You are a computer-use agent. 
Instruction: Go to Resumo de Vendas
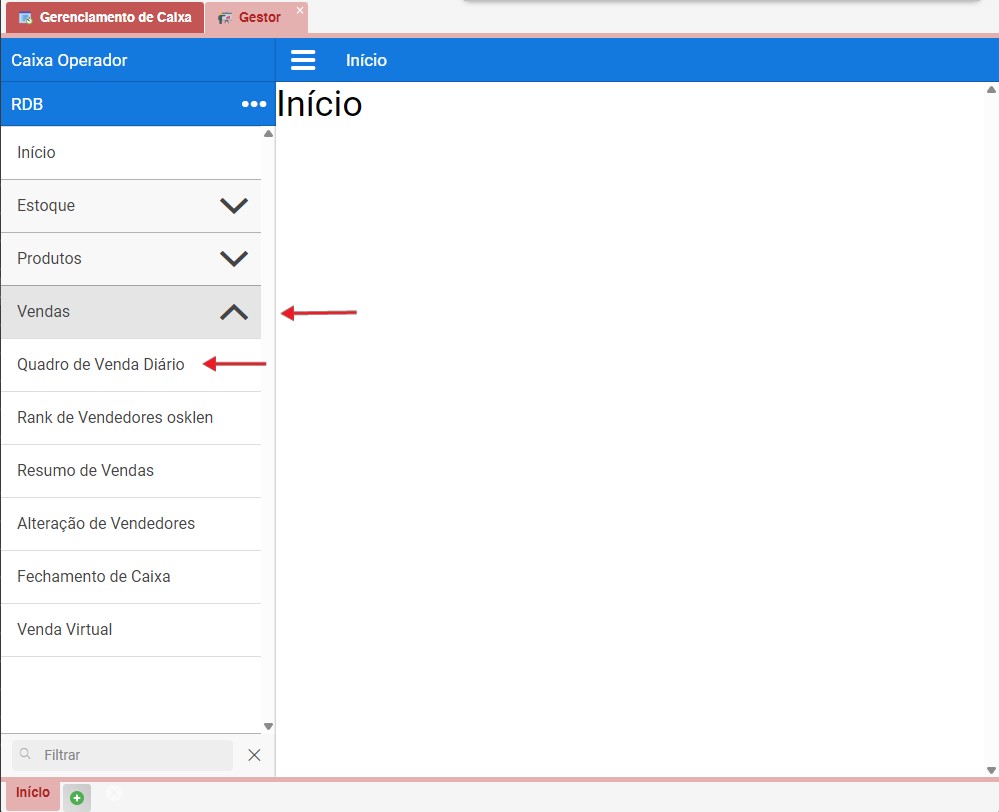(x=86, y=471)
